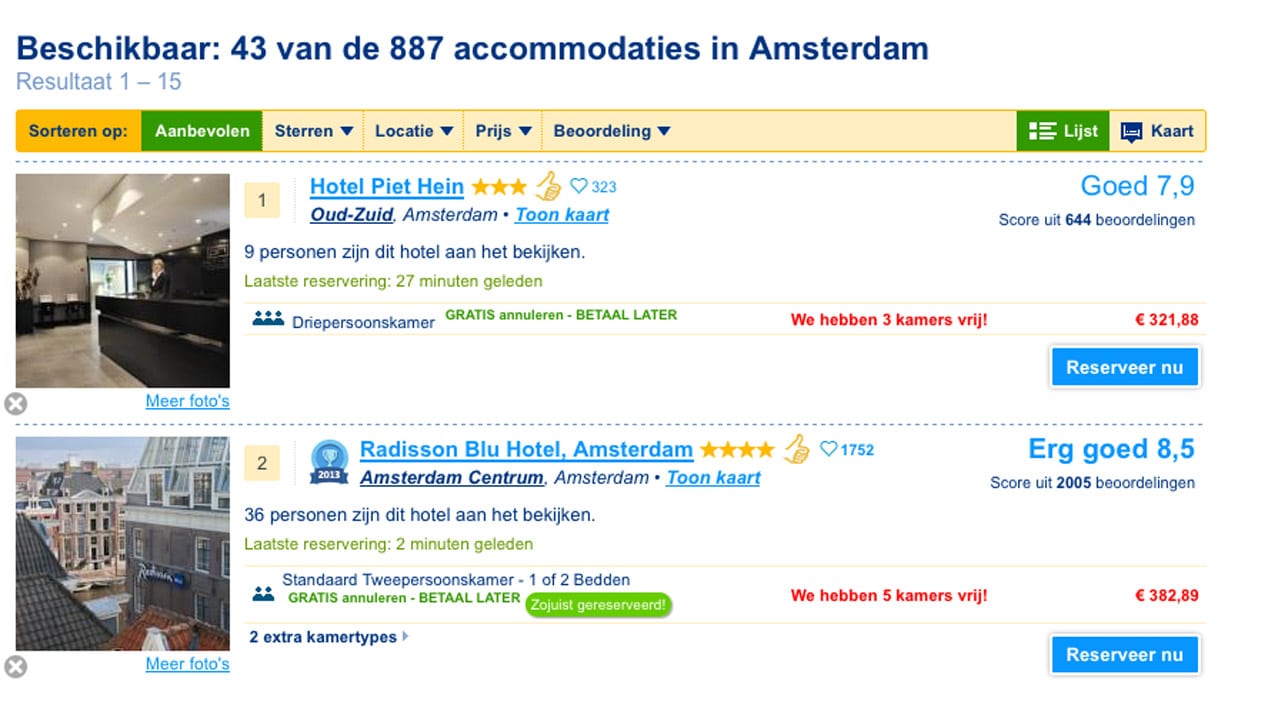Viewport: 1268px width, 720px height.
Task: Dismiss Hotel Piet Hein with the grey X icon
Action: click(x=15, y=403)
